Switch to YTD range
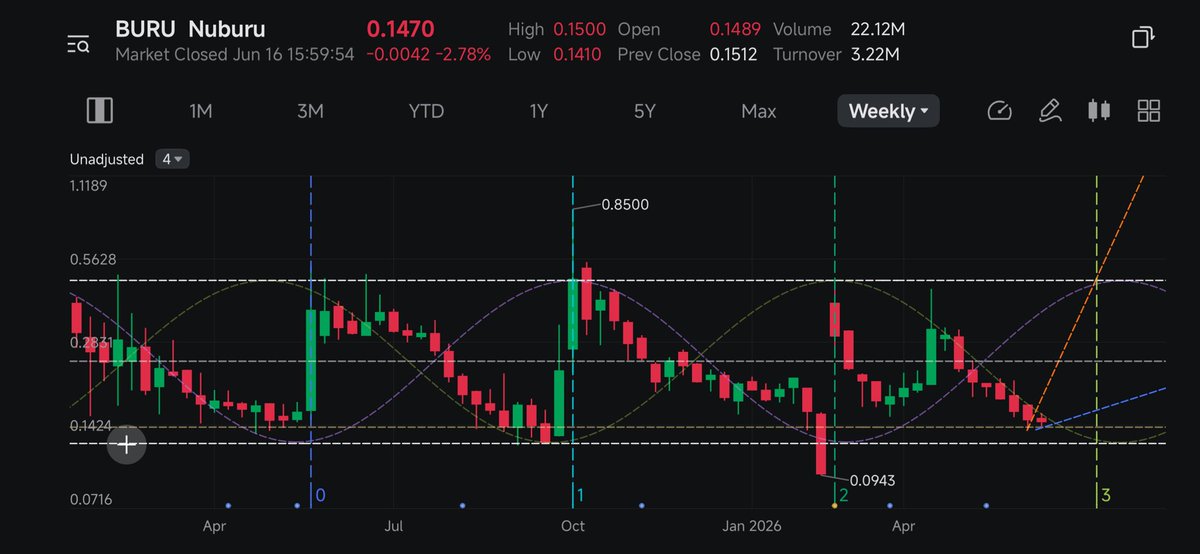The image size is (1200, 554). [426, 111]
